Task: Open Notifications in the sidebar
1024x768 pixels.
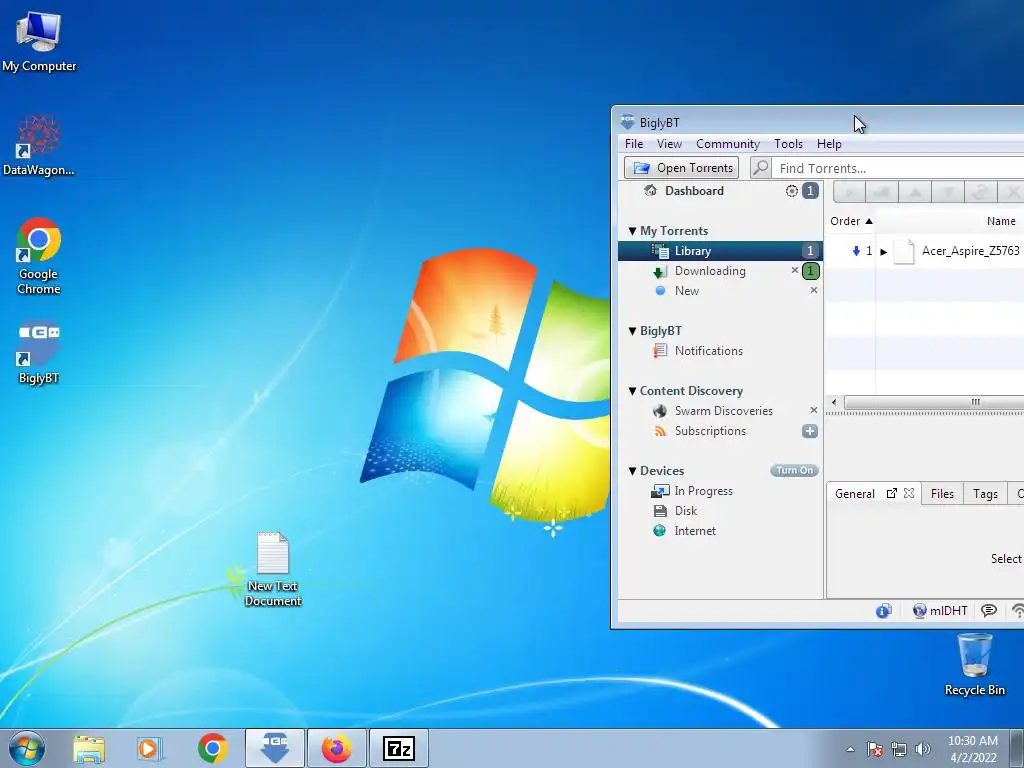Action: point(708,351)
